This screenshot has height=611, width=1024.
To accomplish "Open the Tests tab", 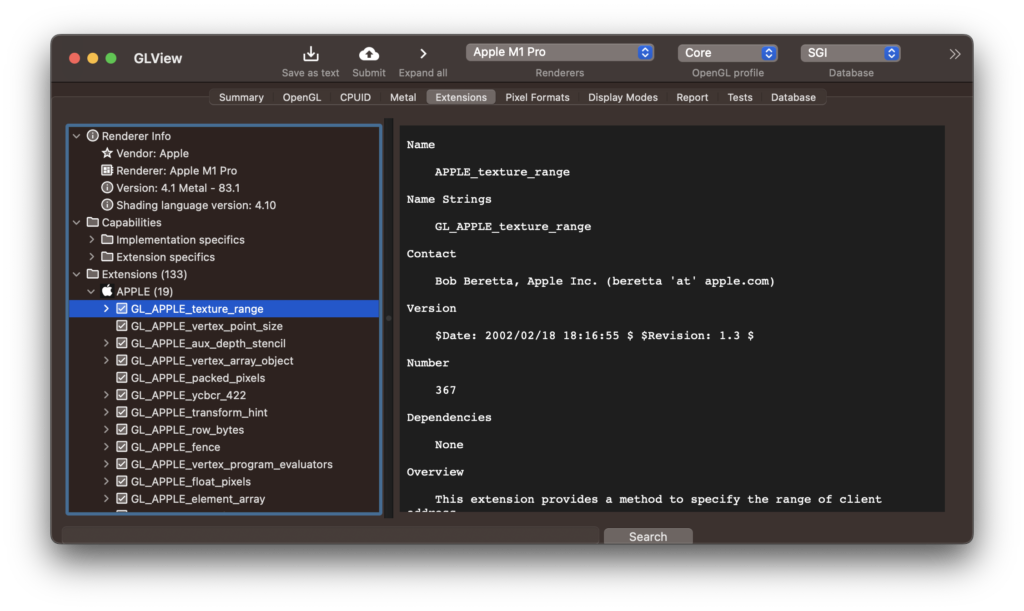I will point(740,97).
